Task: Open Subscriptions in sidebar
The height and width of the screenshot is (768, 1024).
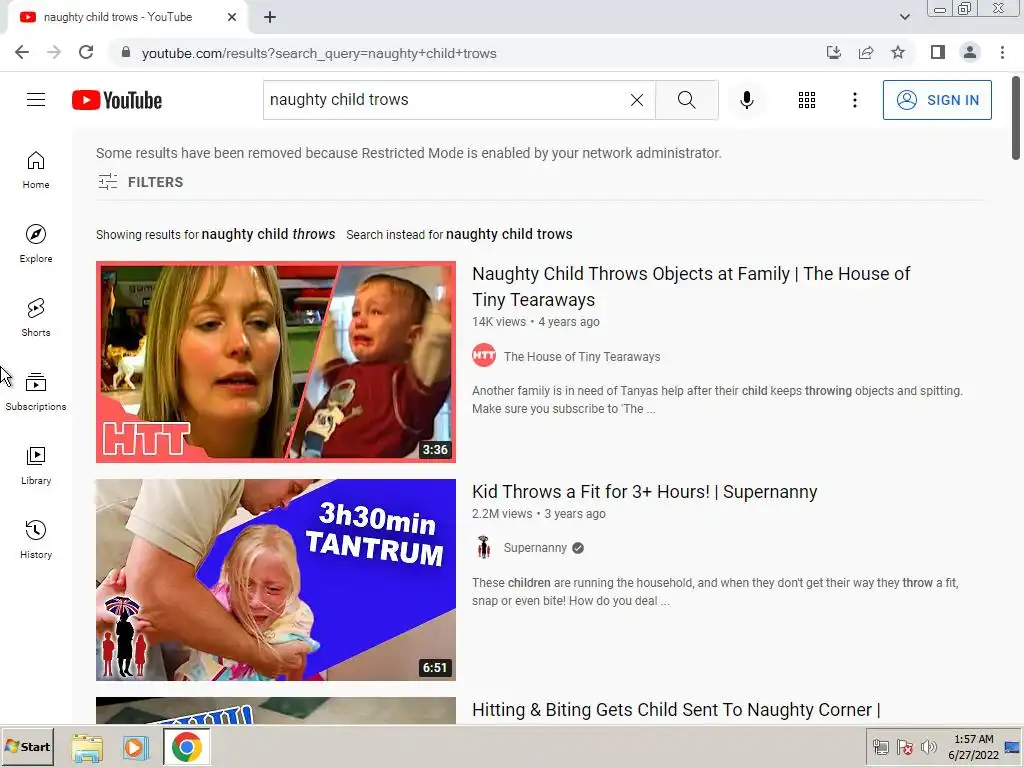Action: (36, 391)
